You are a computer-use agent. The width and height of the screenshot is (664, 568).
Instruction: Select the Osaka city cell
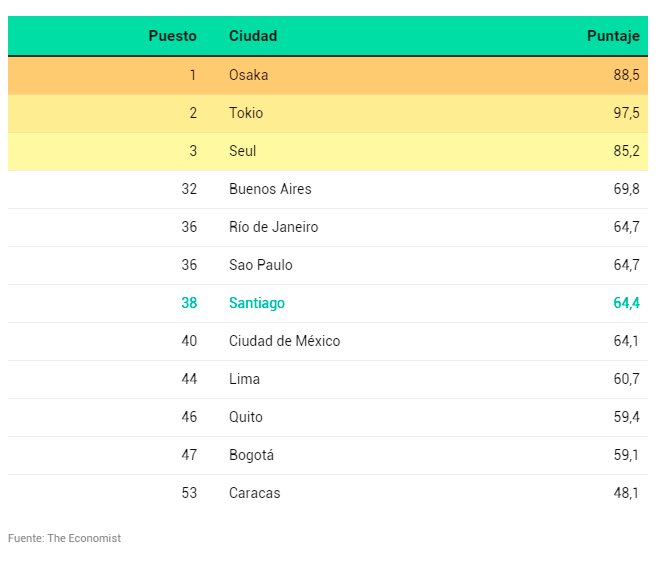[x=248, y=75]
